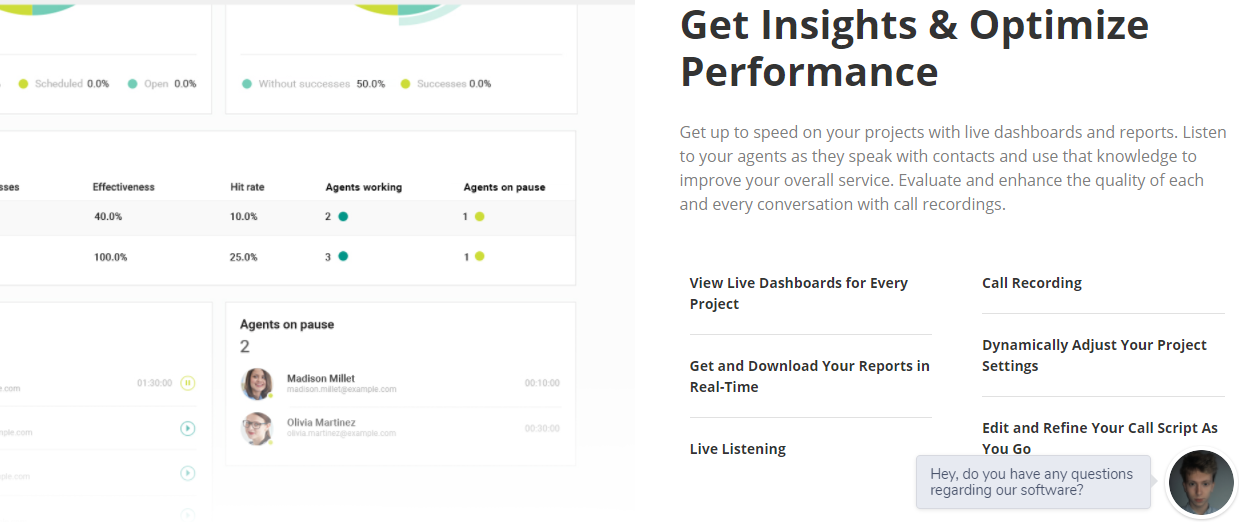Image resolution: width=1253 pixels, height=522 pixels.
Task: Open the chat message bubble about software questions
Action: click(x=1032, y=482)
